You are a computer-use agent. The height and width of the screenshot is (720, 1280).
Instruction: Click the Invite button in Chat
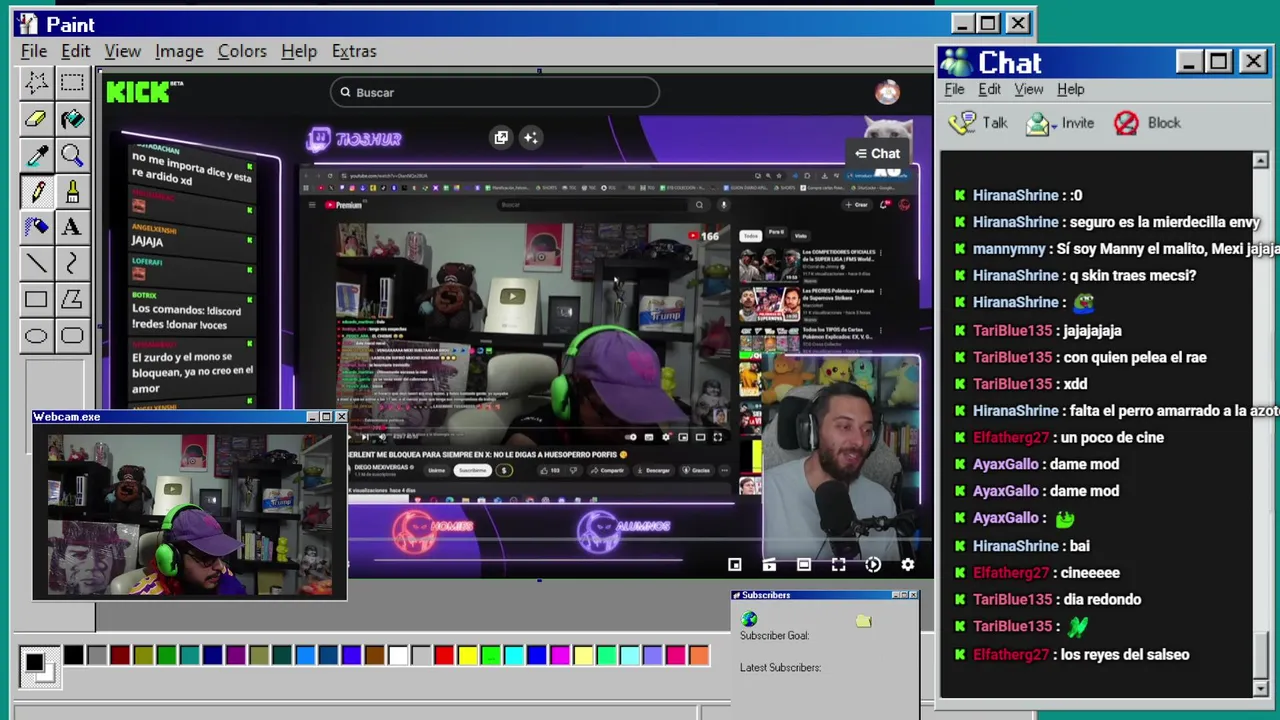(x=1061, y=123)
